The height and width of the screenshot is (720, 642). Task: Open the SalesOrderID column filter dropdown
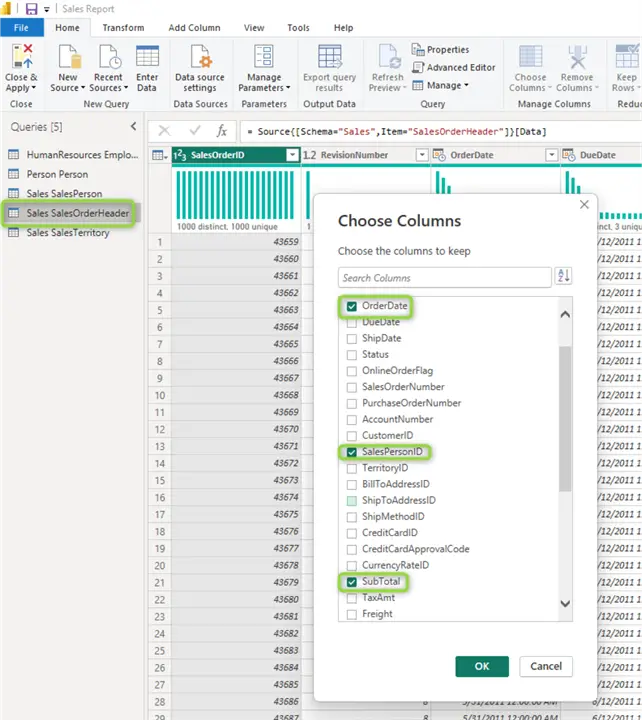click(293, 155)
